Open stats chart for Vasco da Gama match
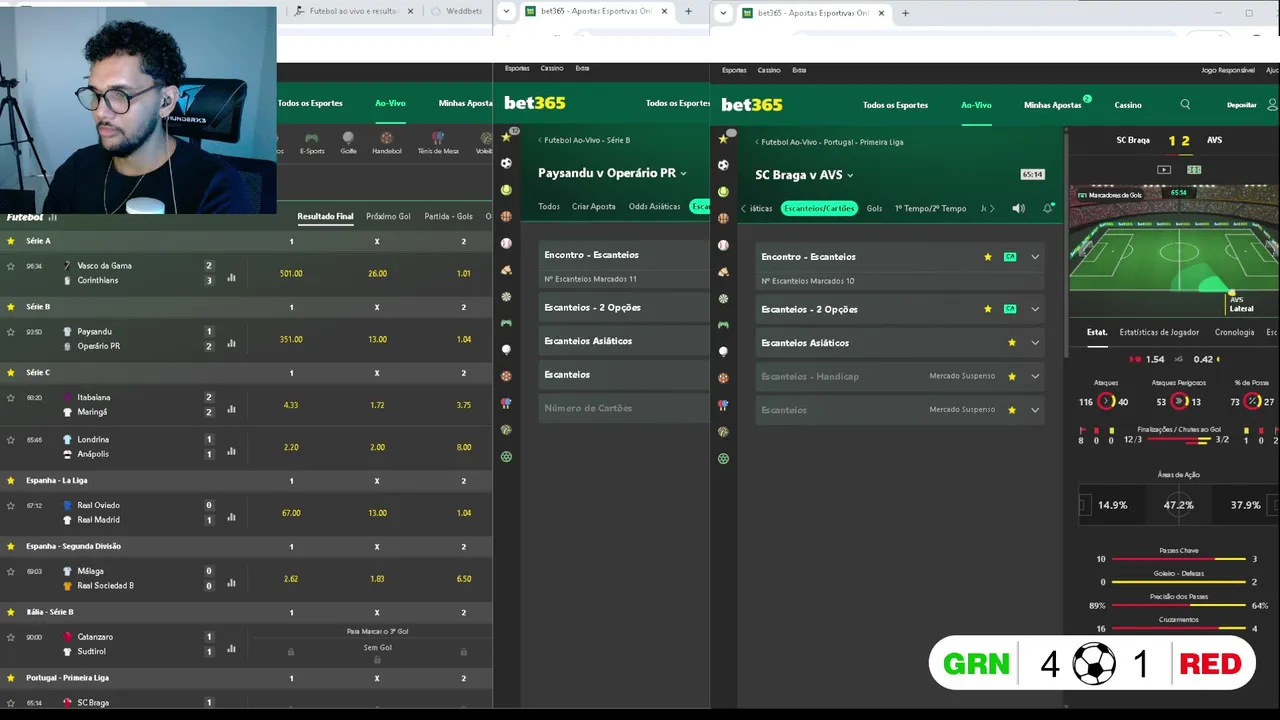 [x=231, y=277]
